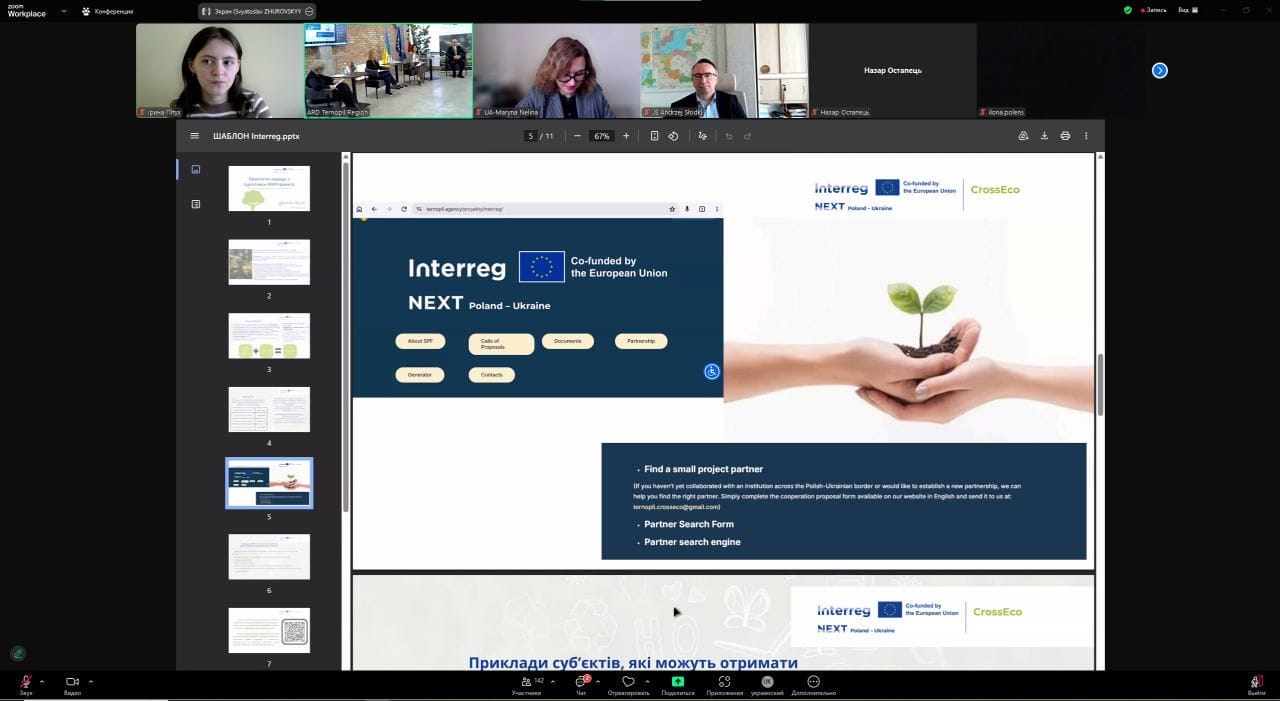
Task: Click the document's vertical scrollbar
Action: tap(1100, 385)
